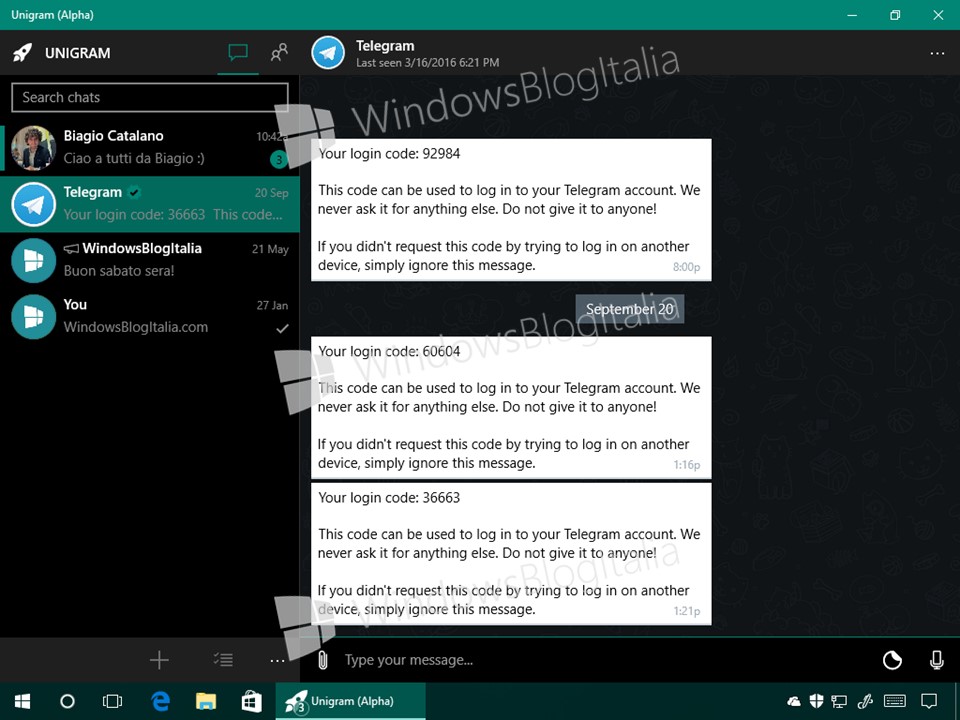Click the WindowsBlogItalia.com message preview
Viewport: 960px width, 720px height.
pos(136,328)
